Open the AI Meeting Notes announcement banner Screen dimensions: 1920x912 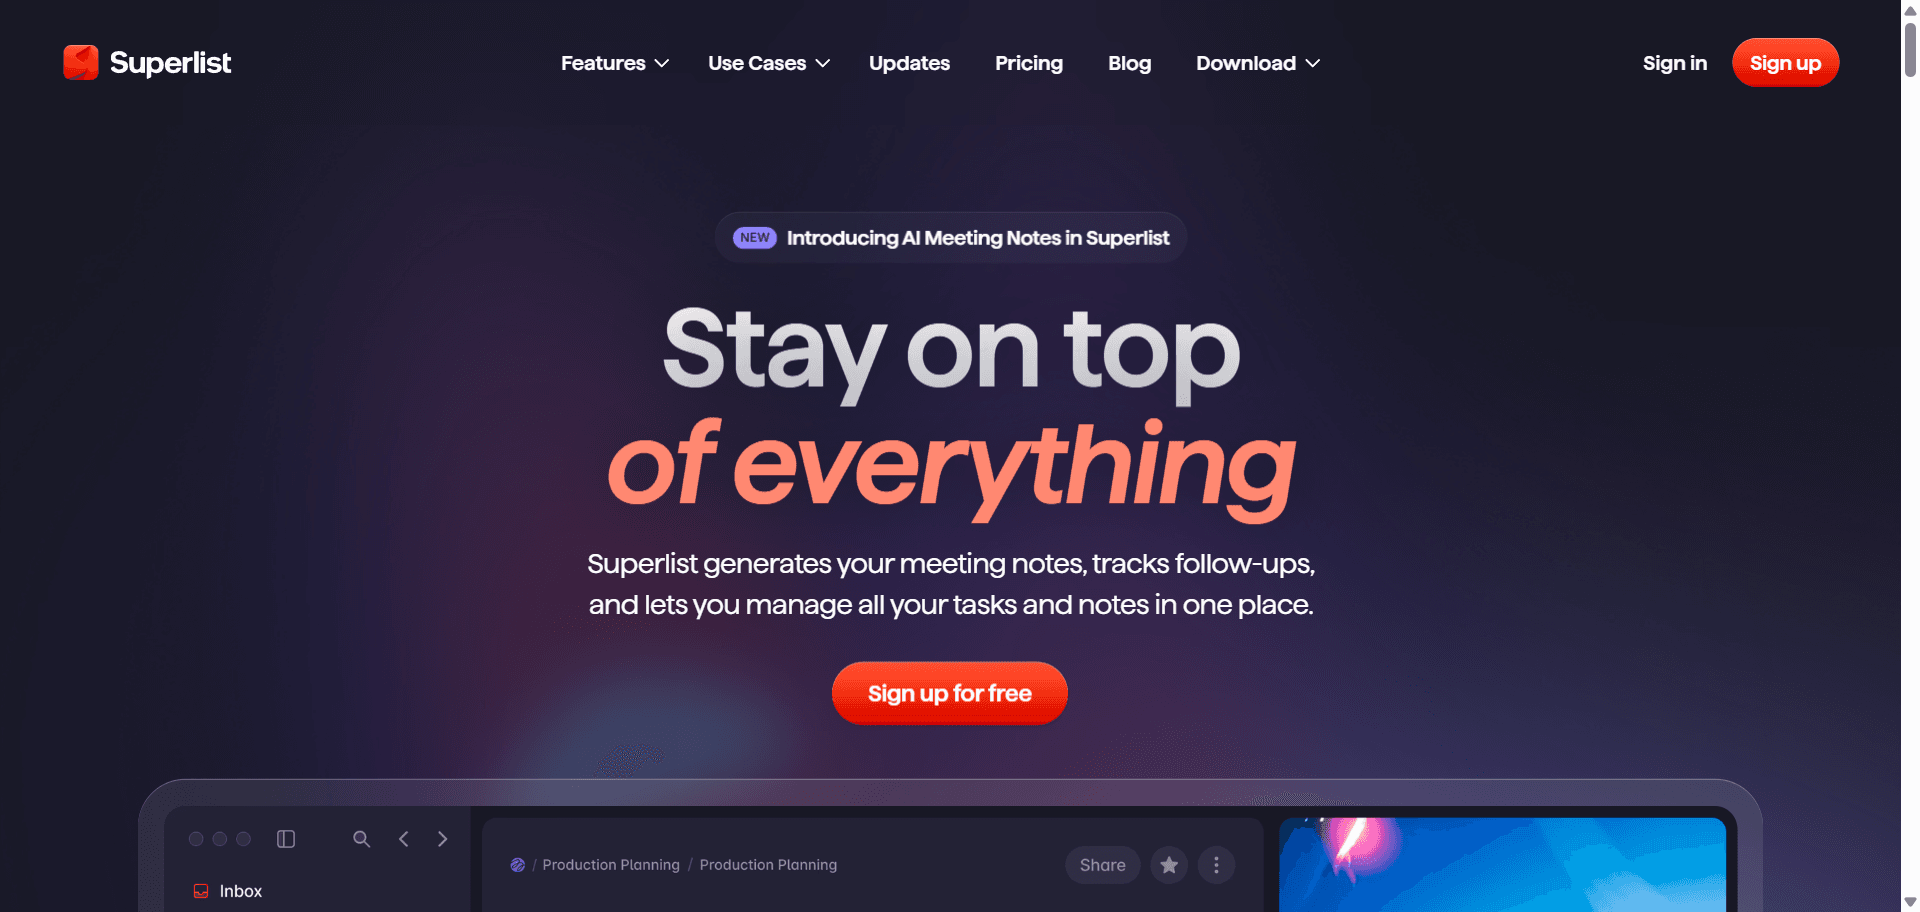[951, 238]
